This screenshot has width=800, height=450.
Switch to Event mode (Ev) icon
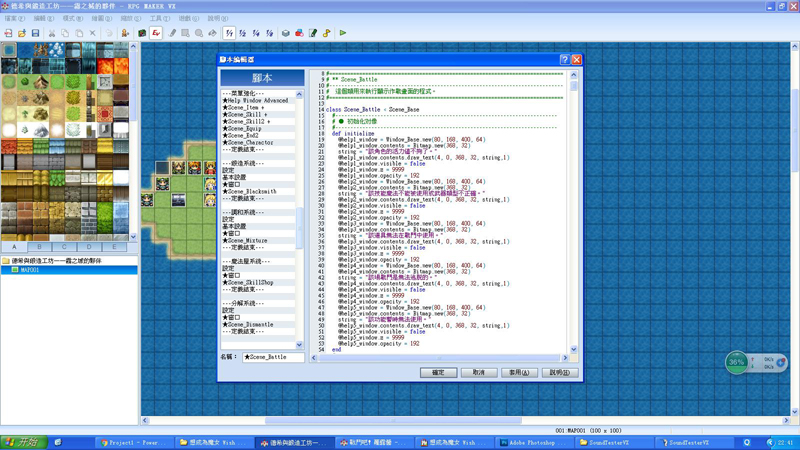(156, 33)
